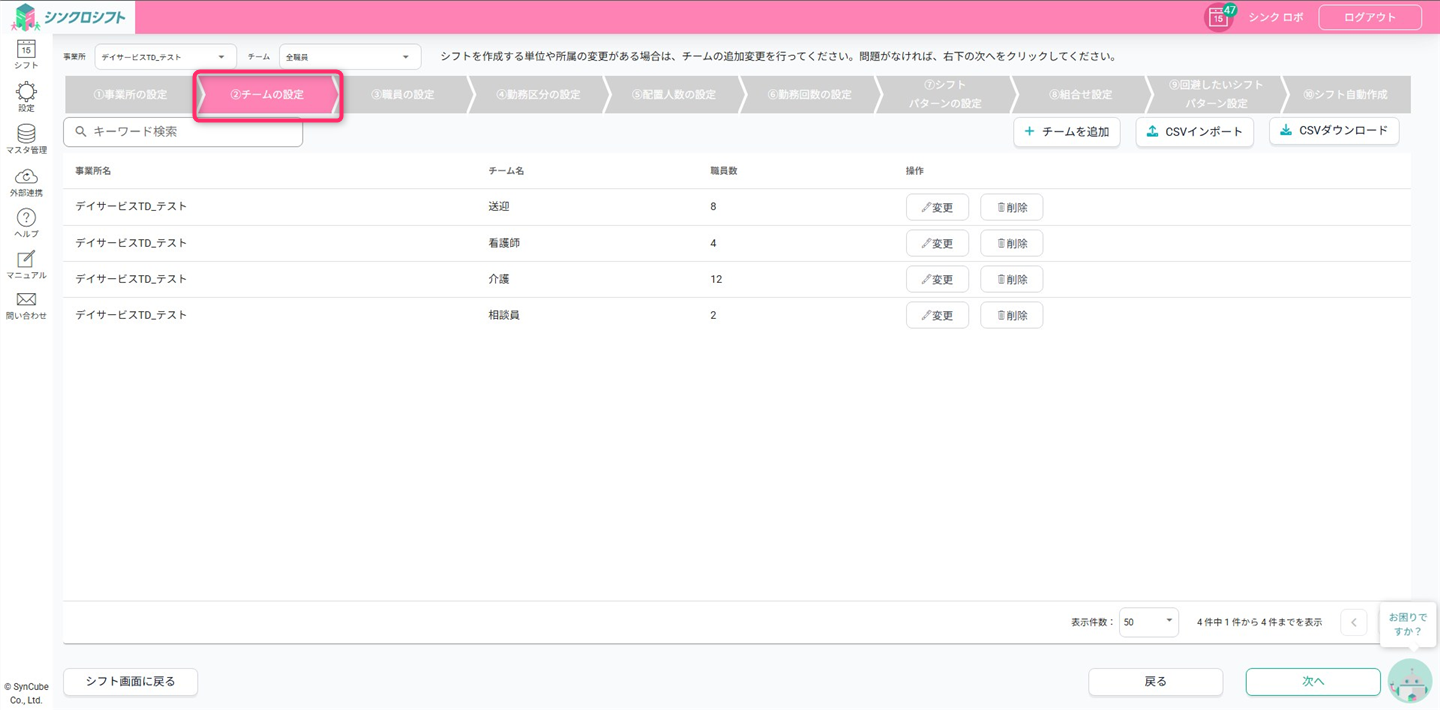The height and width of the screenshot is (710, 1440).
Task: Click the チームを追加 button
Action: tap(1067, 132)
